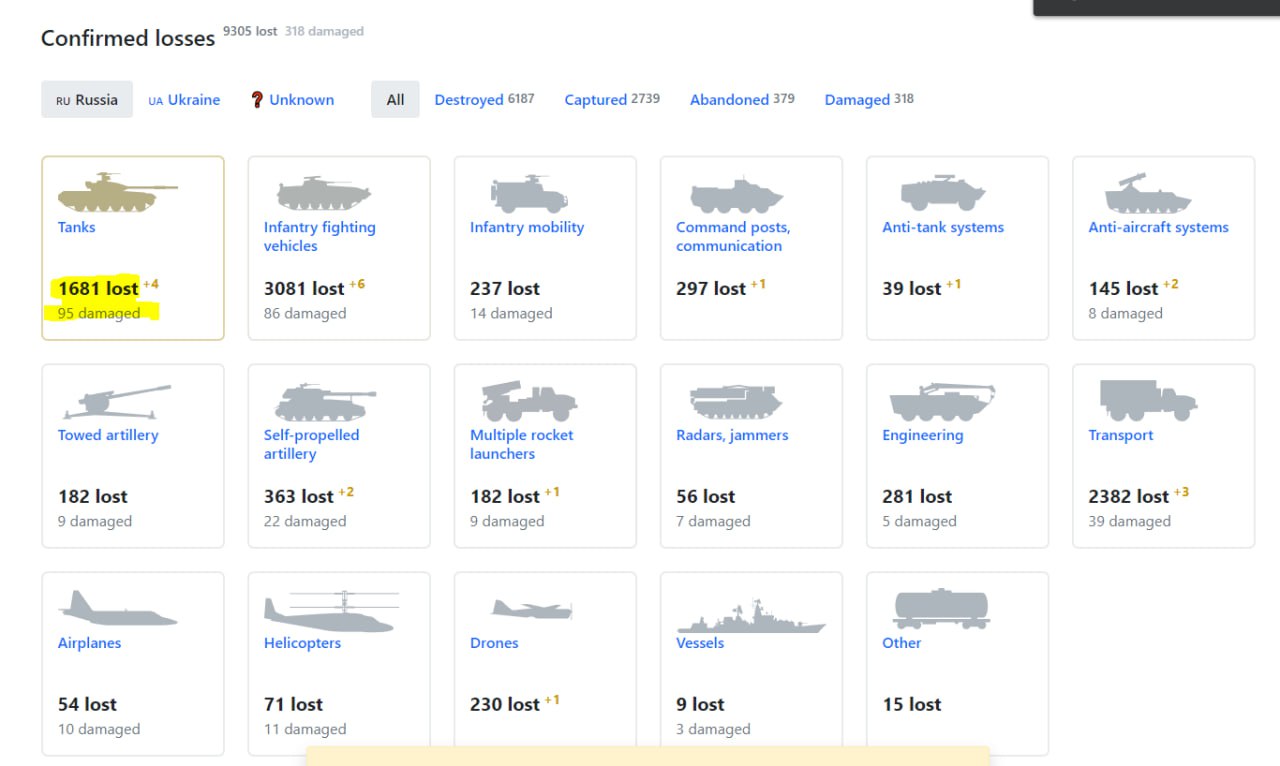
Task: Switch to the Ukraine country filter
Action: click(x=184, y=100)
